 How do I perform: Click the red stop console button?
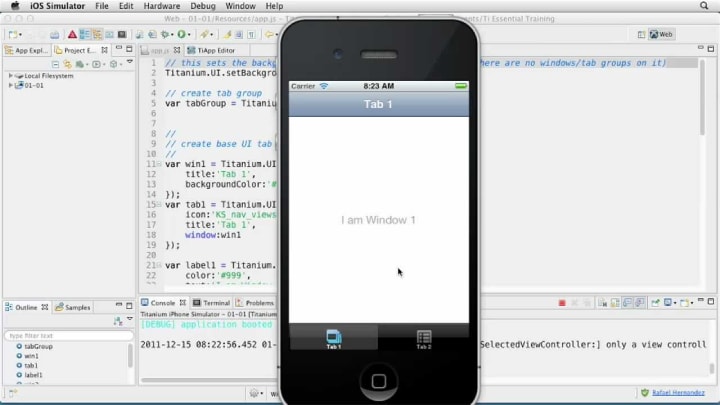pyautogui.click(x=561, y=303)
